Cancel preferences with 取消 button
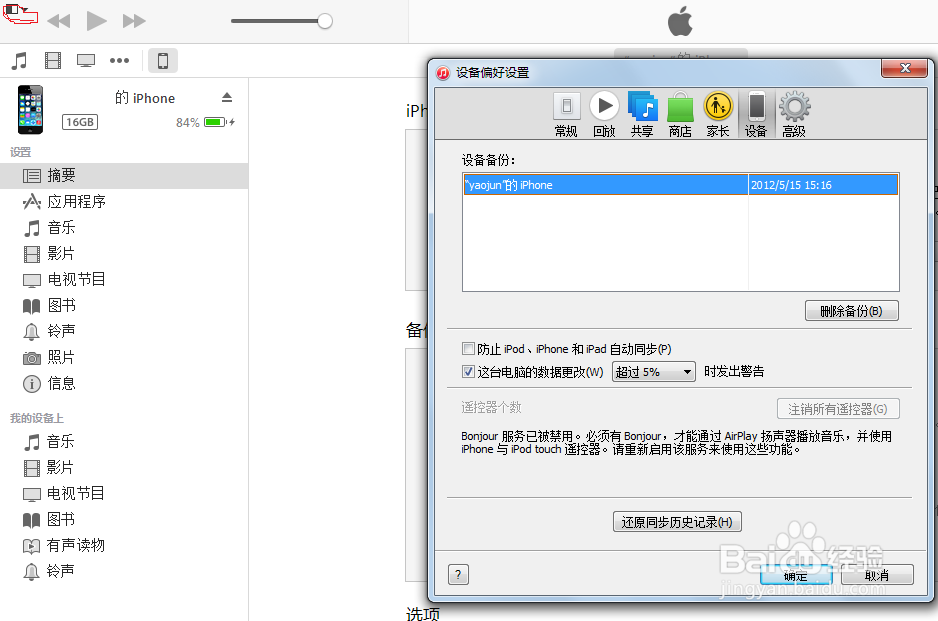Image resolution: width=938 pixels, height=621 pixels. 877,576
